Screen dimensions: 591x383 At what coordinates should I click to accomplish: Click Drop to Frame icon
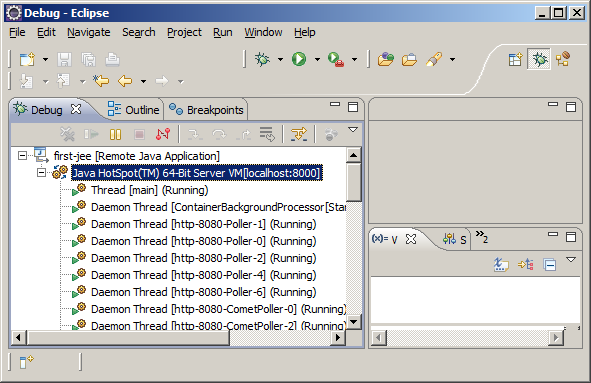(x=267, y=134)
